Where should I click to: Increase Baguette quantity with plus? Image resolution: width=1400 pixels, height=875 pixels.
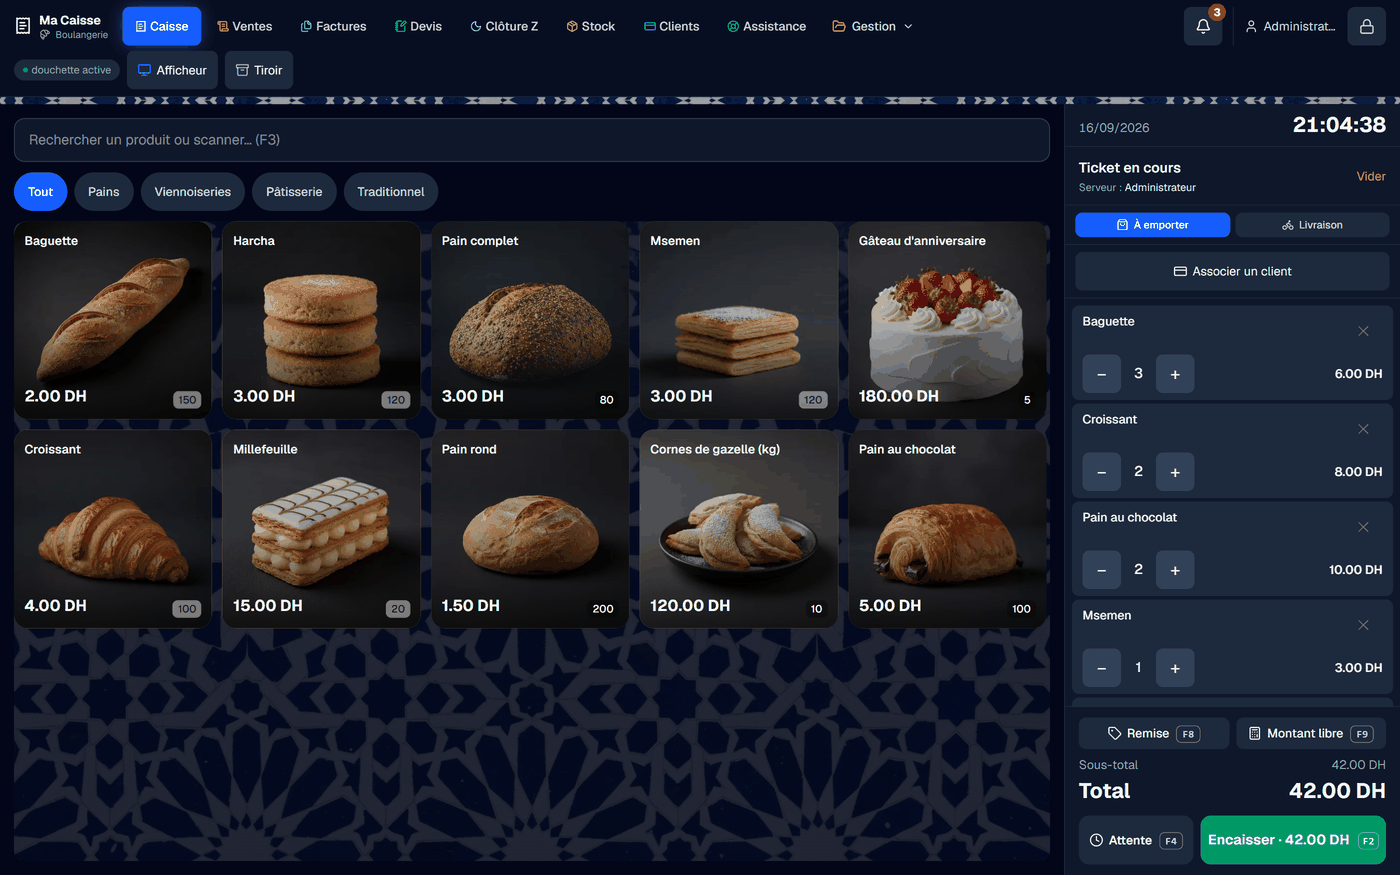1175,374
